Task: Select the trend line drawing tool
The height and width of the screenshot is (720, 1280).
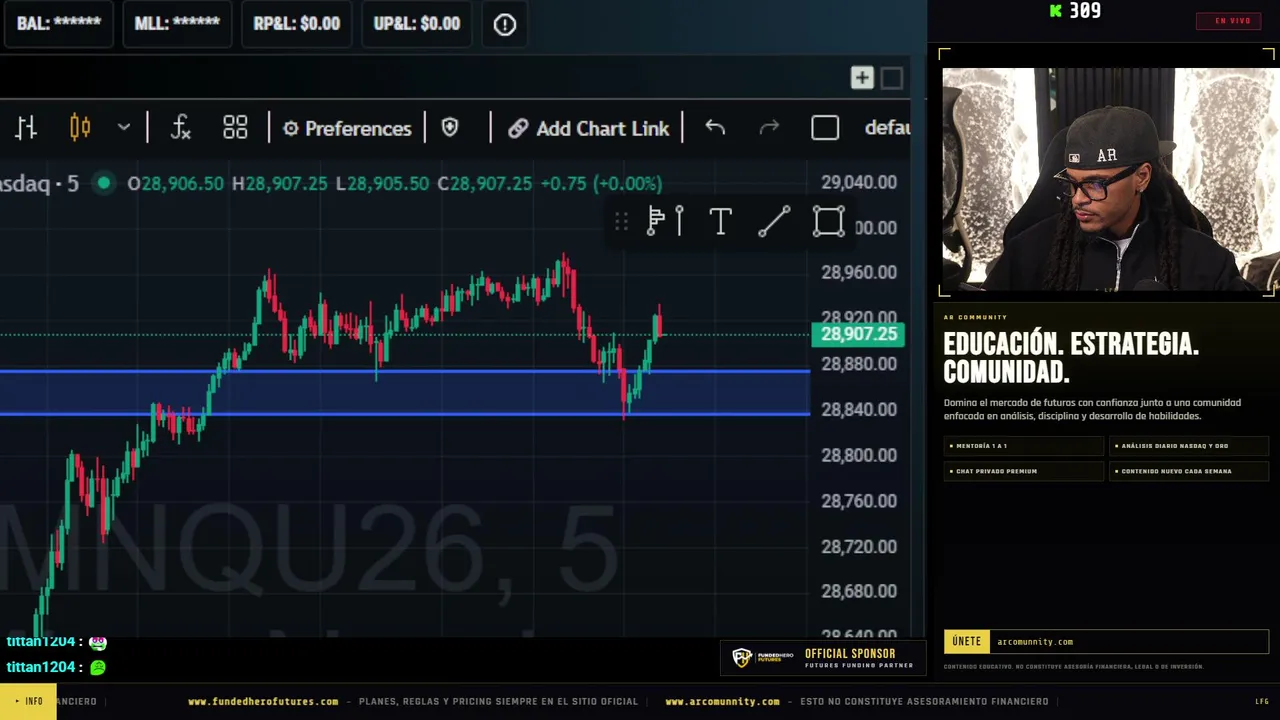Action: pos(774,221)
